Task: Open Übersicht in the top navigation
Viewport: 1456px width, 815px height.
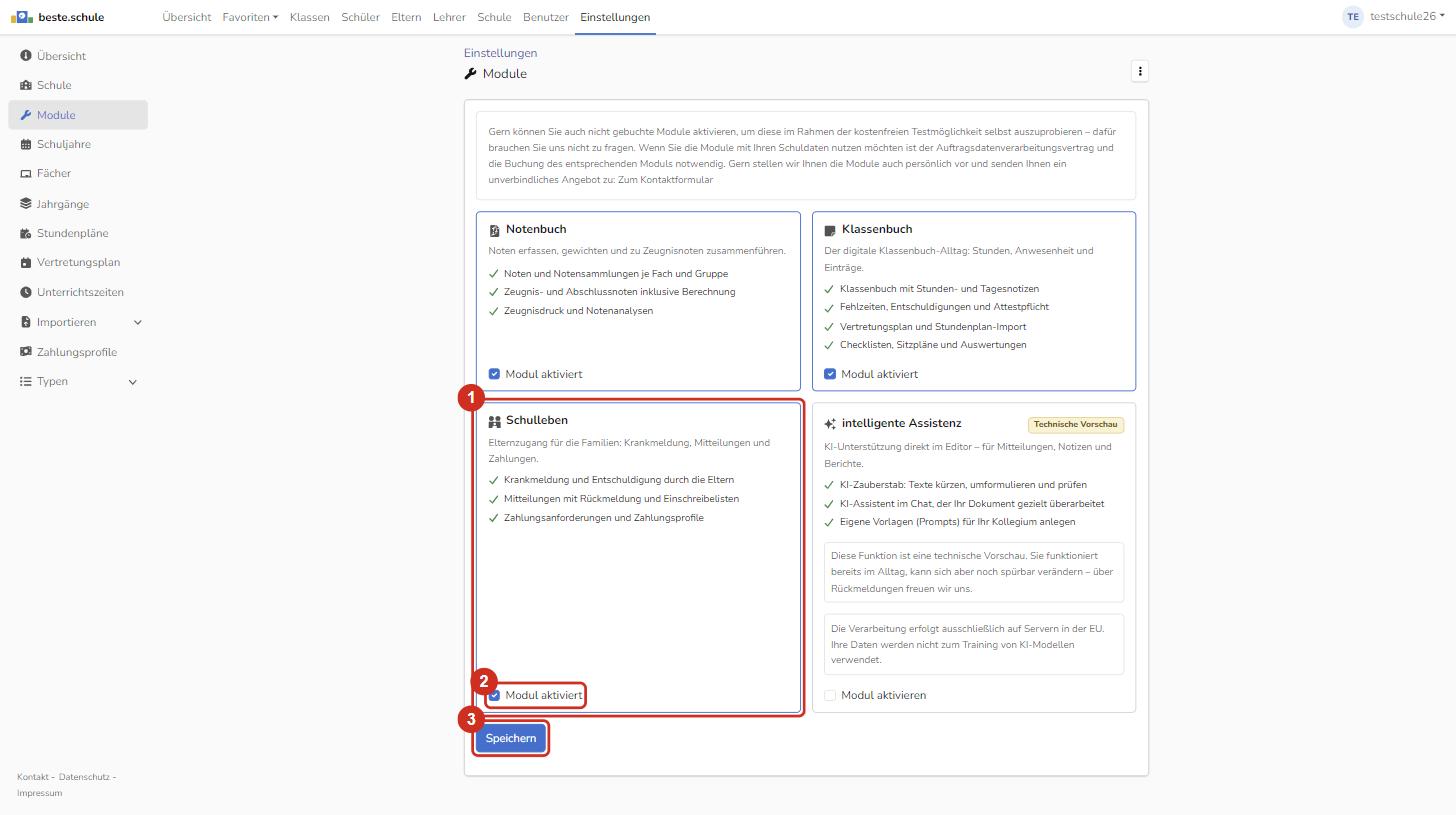Action: pos(187,17)
